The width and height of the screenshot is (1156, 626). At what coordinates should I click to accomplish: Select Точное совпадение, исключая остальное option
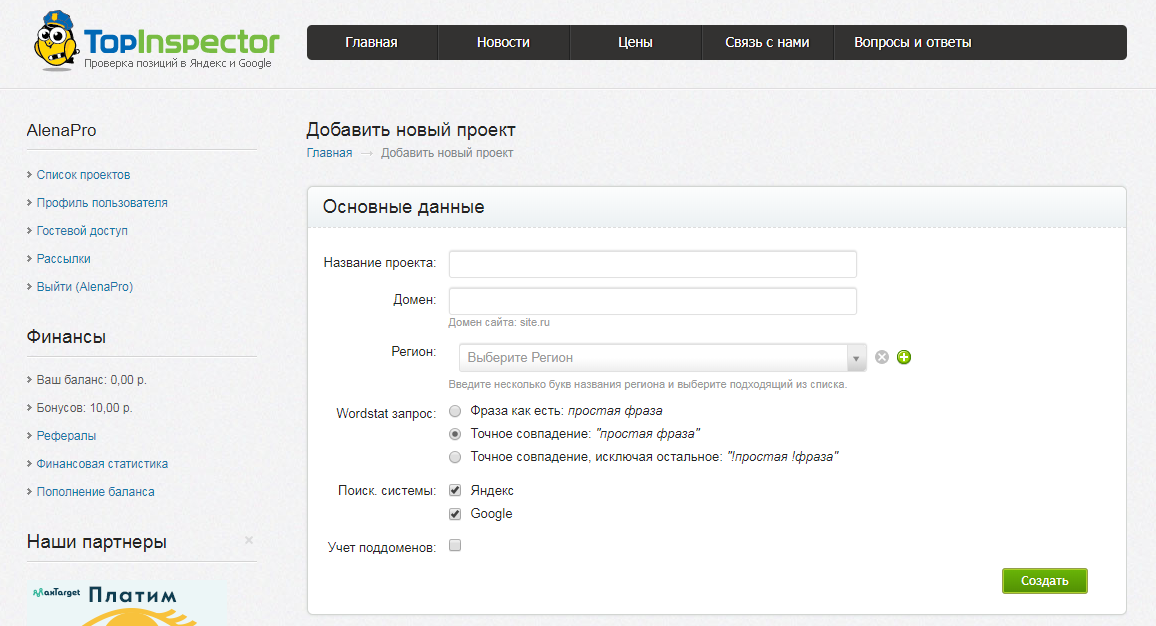point(455,457)
